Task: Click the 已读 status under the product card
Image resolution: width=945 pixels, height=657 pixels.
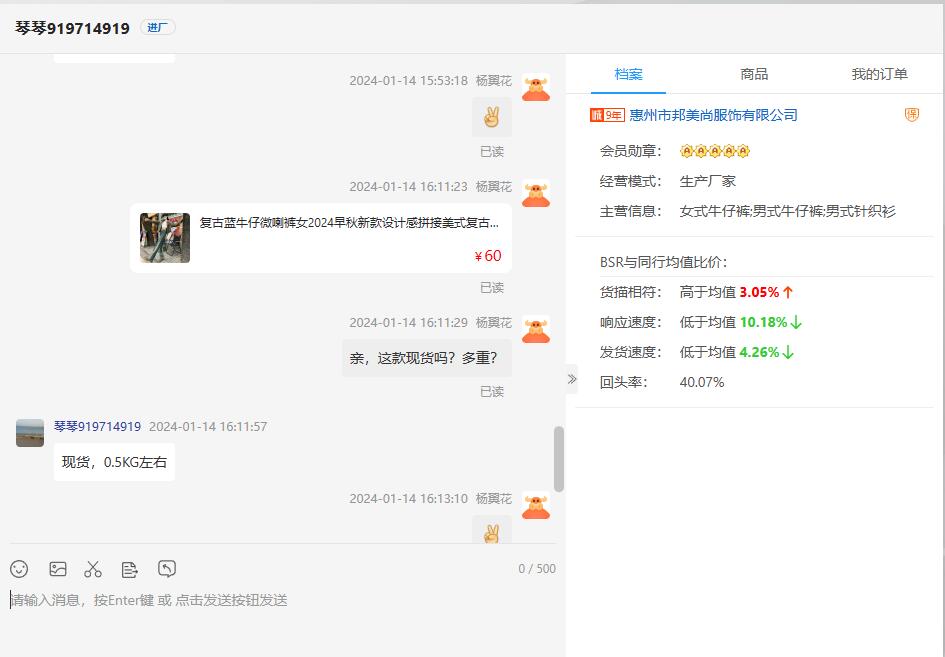Action: tap(492, 288)
